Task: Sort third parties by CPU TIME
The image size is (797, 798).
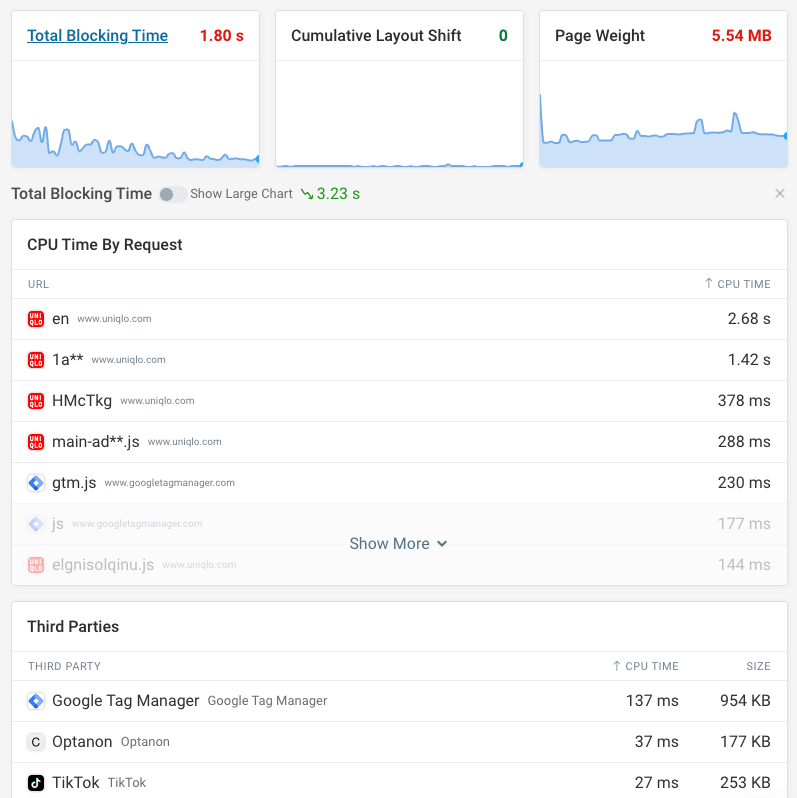Action: (645, 666)
